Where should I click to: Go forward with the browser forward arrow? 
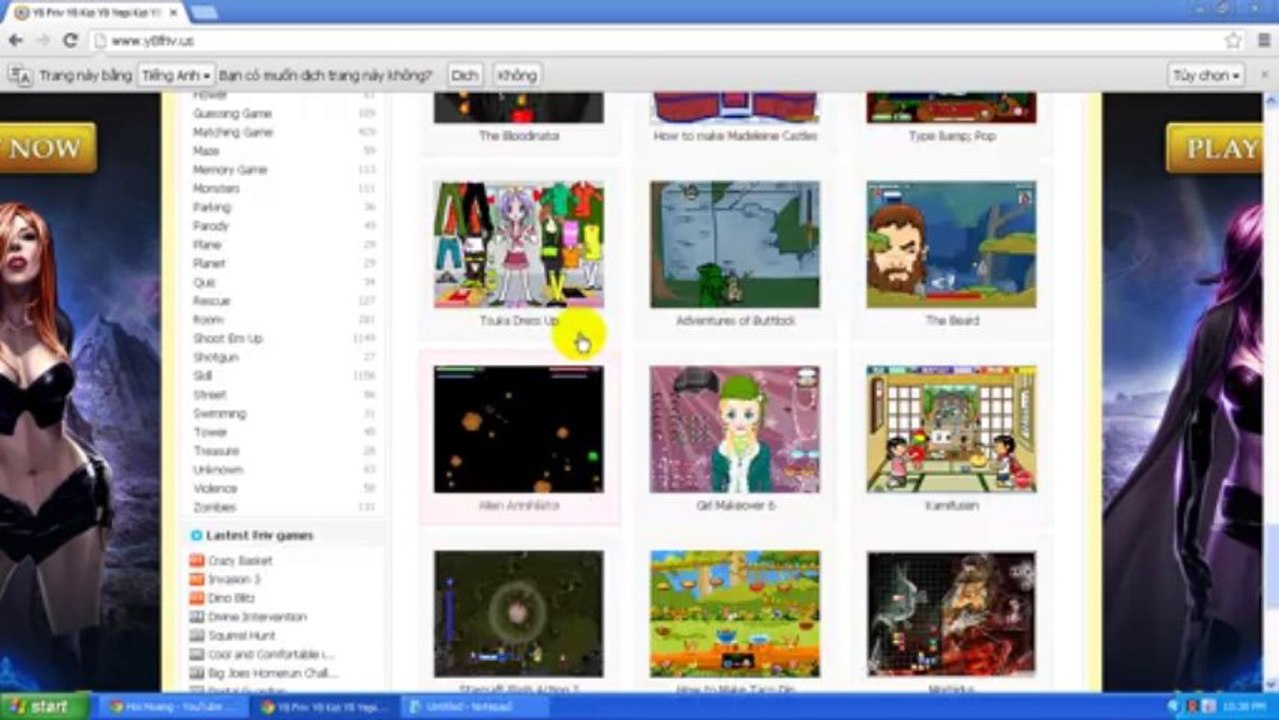pos(42,41)
